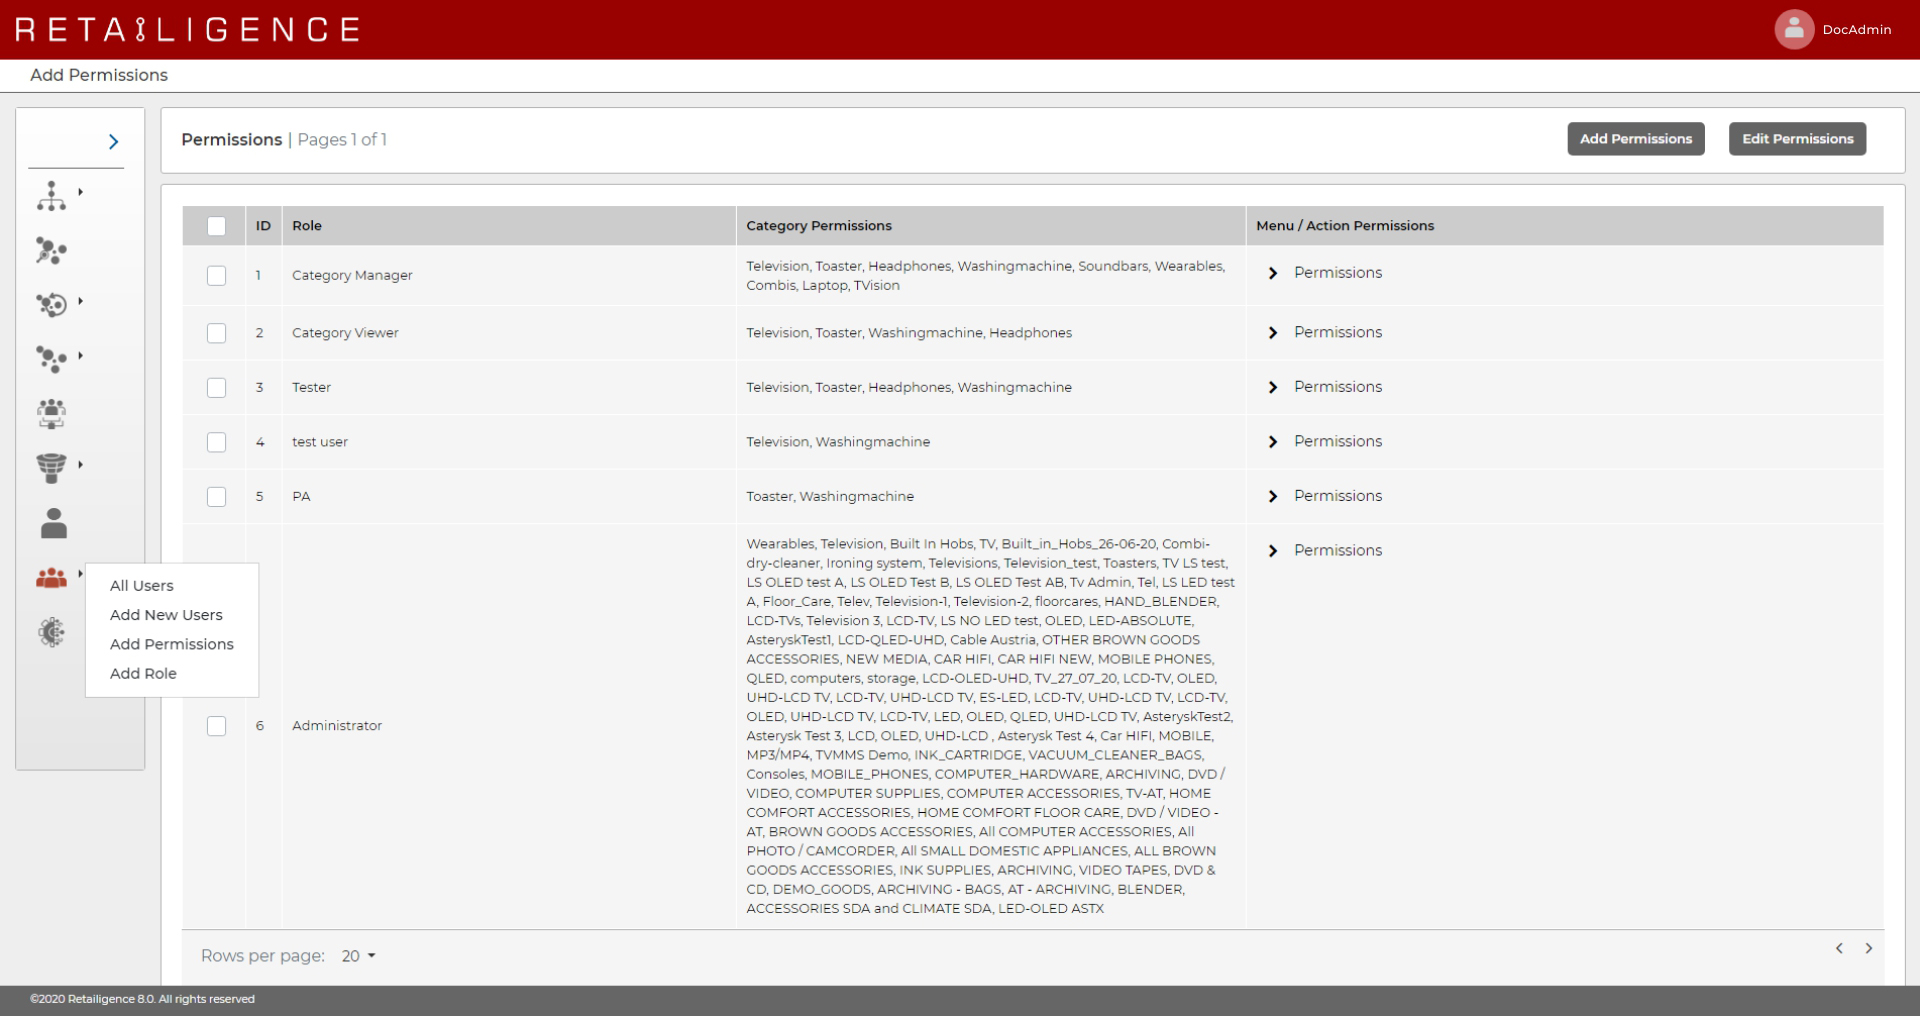
Task: Toggle the select-all checkbox in table header
Action: pyautogui.click(x=216, y=226)
